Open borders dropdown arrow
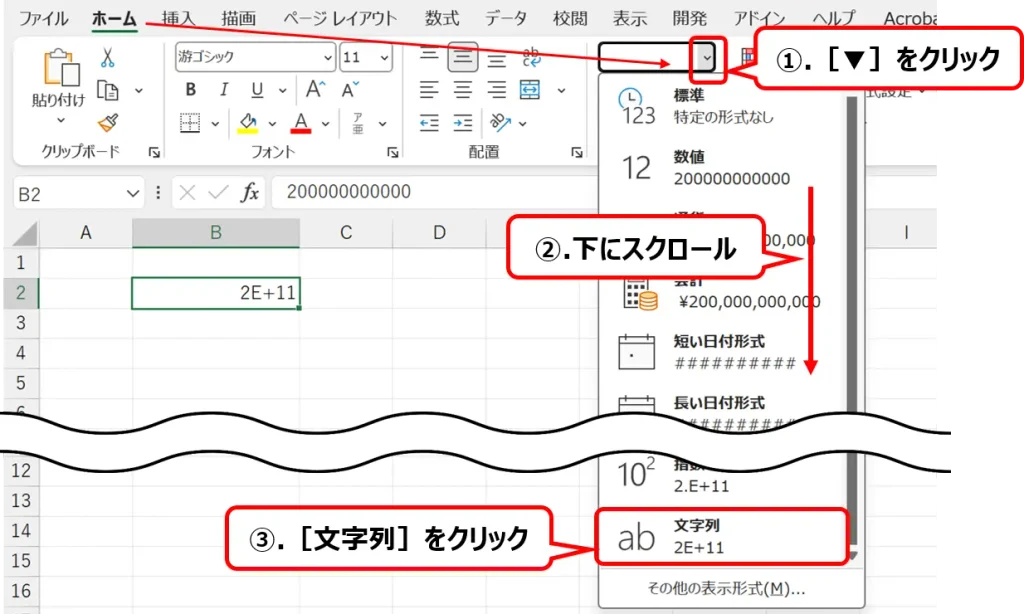1024x614 pixels. 215,123
